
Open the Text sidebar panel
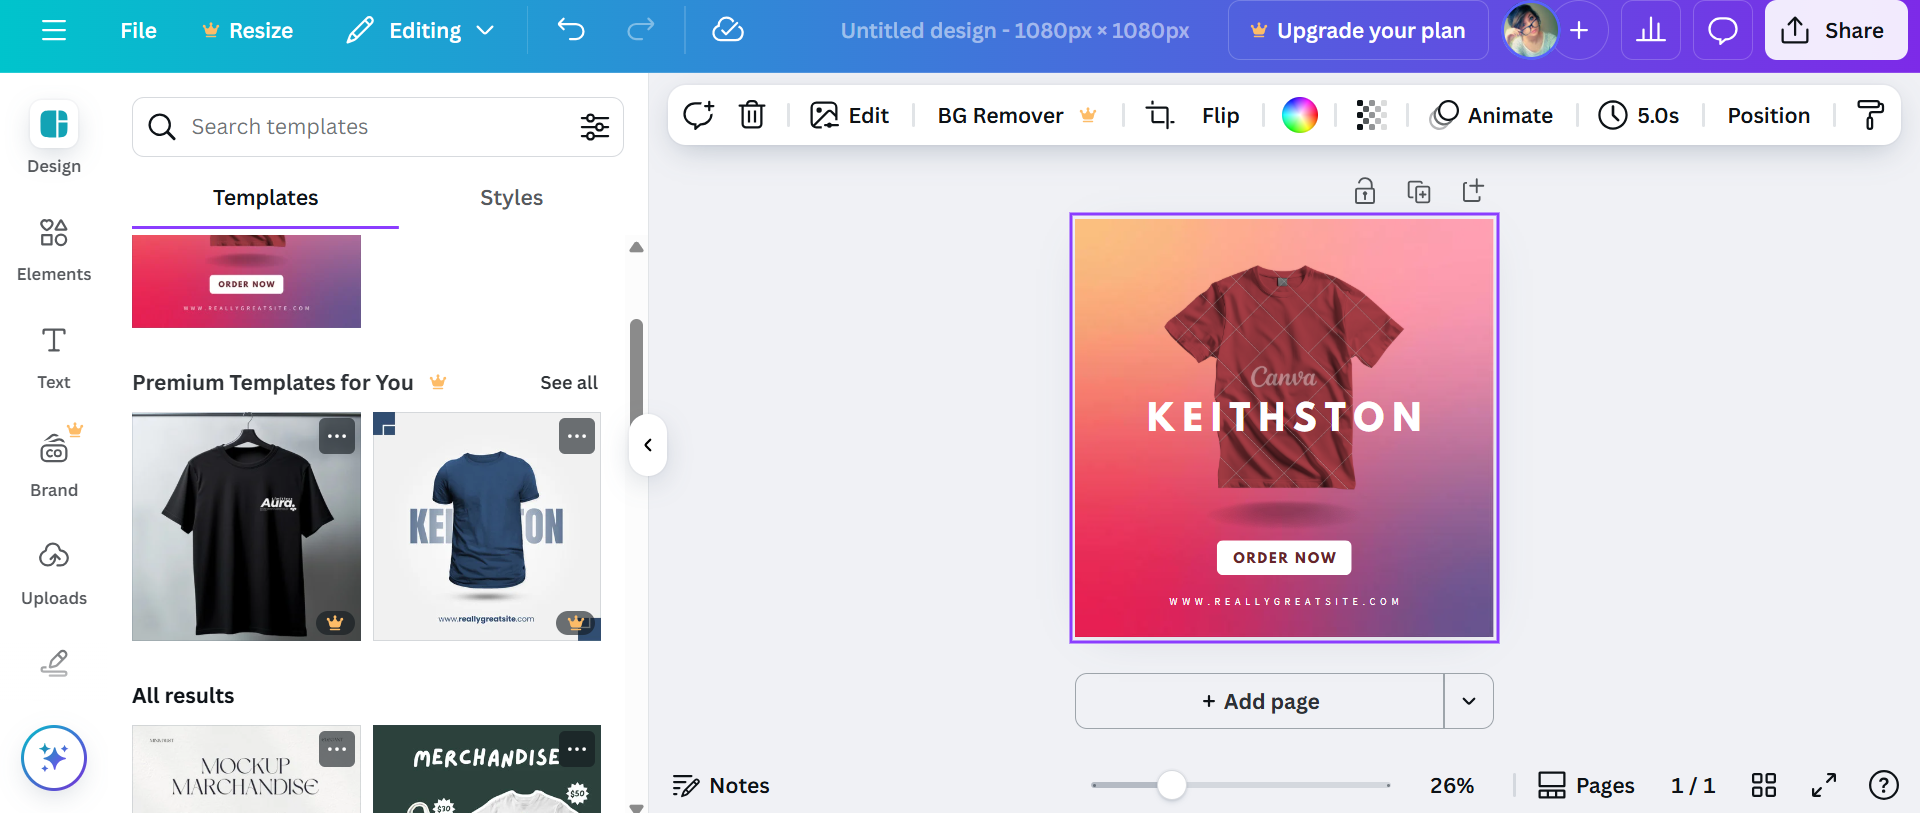[x=54, y=358]
